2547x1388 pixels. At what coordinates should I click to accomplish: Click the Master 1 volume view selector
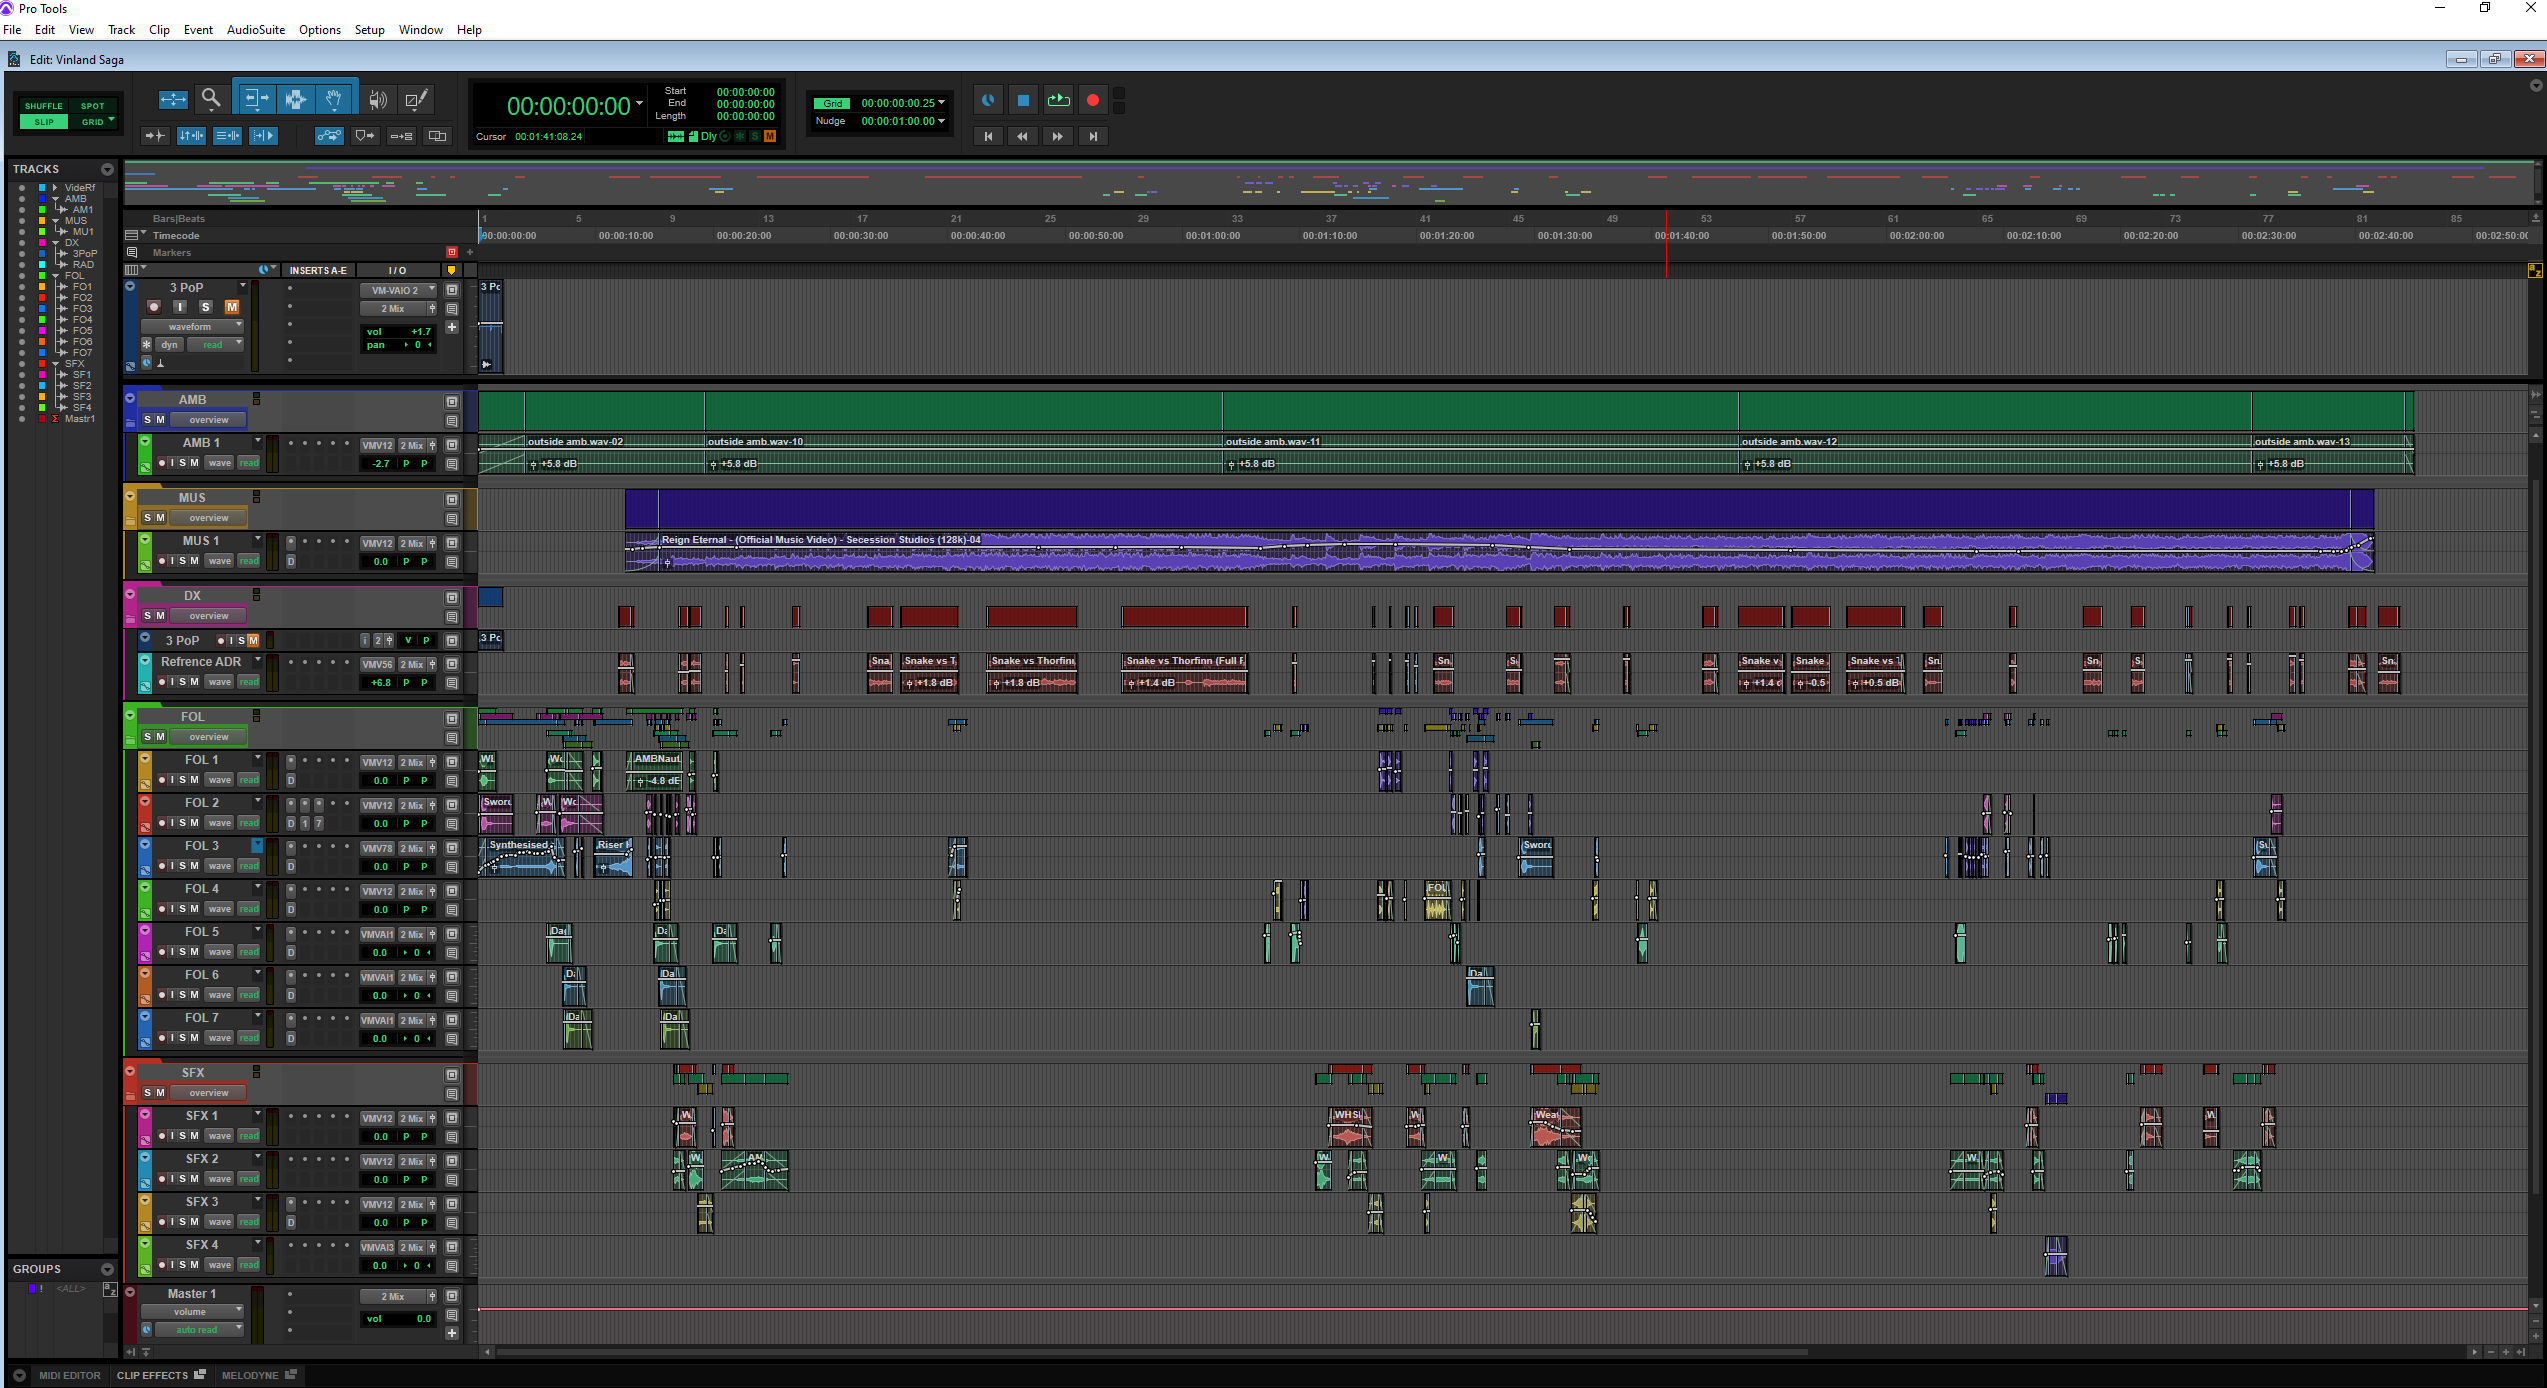192,1312
